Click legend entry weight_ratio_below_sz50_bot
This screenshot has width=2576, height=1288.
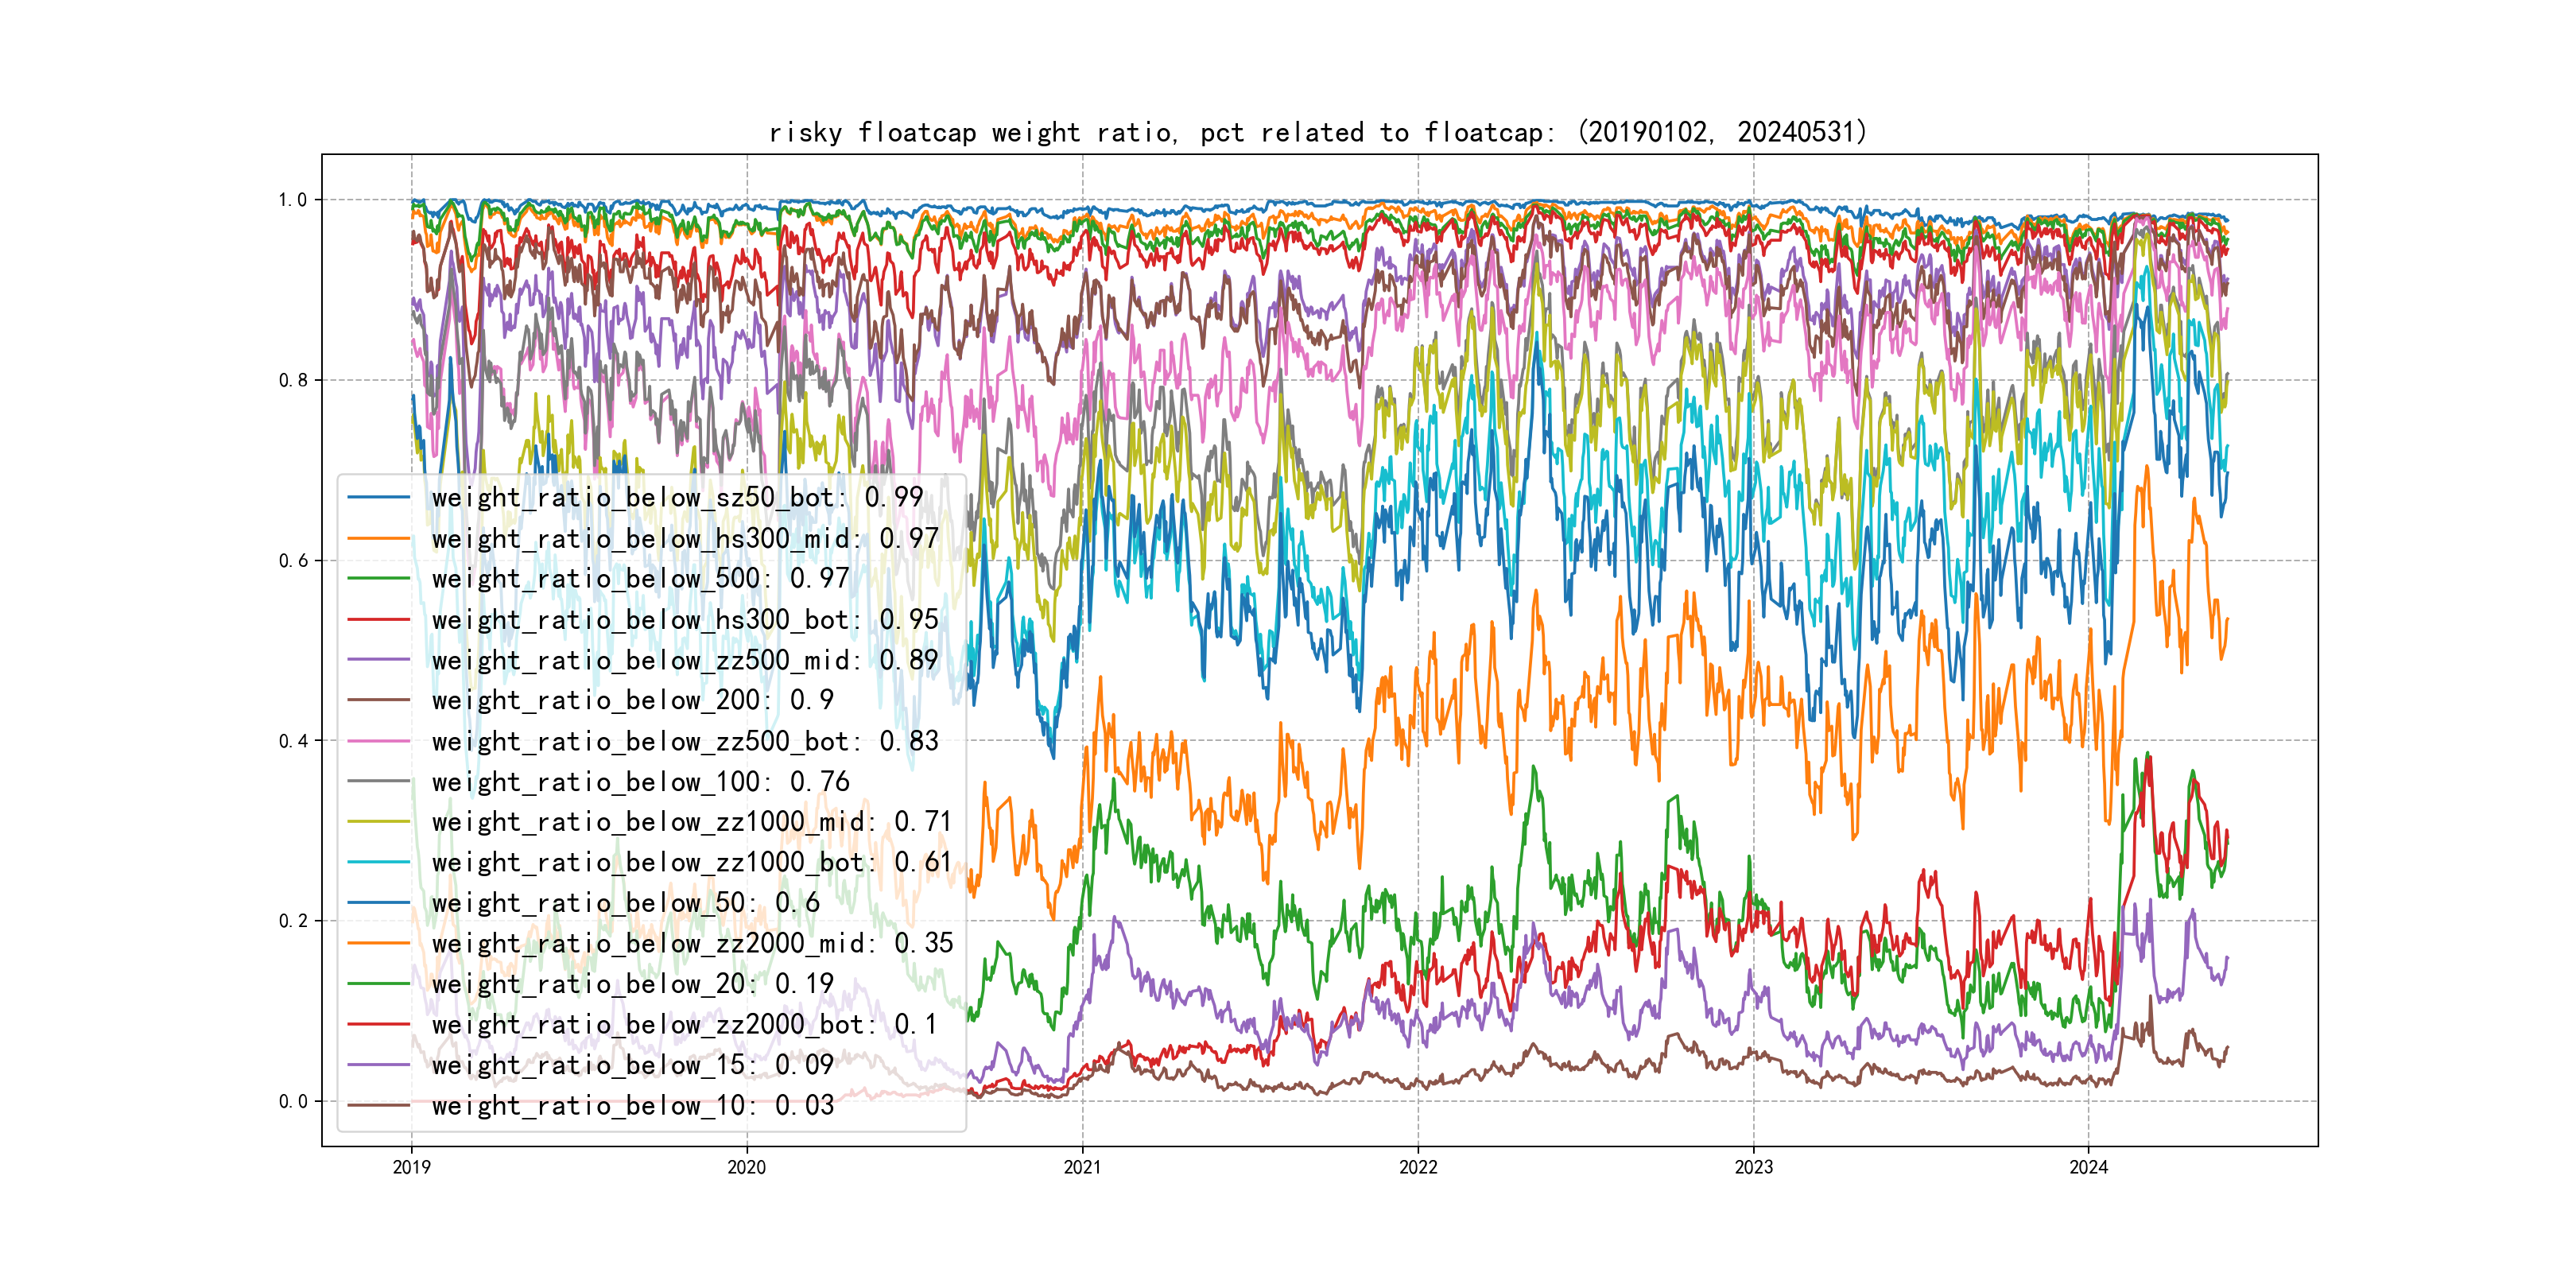tap(677, 497)
